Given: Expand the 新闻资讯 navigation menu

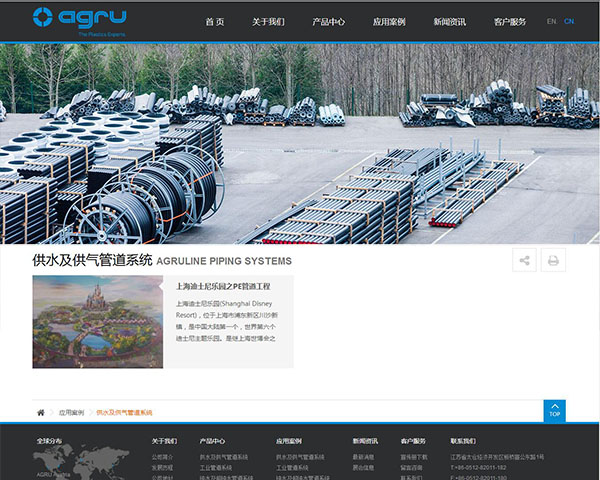Looking at the screenshot, I should pyautogui.click(x=449, y=21).
